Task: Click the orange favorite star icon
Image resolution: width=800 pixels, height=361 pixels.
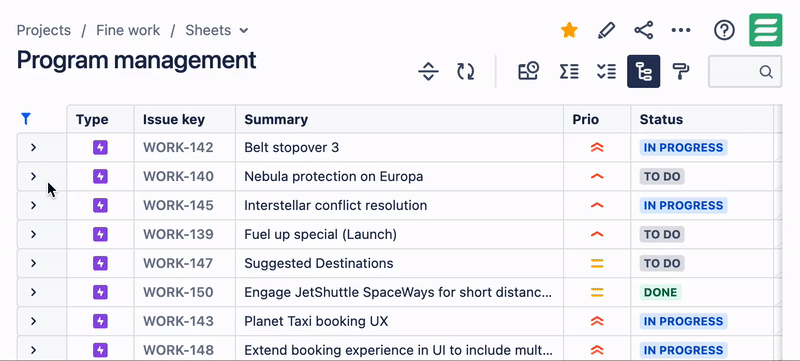Action: click(x=569, y=30)
